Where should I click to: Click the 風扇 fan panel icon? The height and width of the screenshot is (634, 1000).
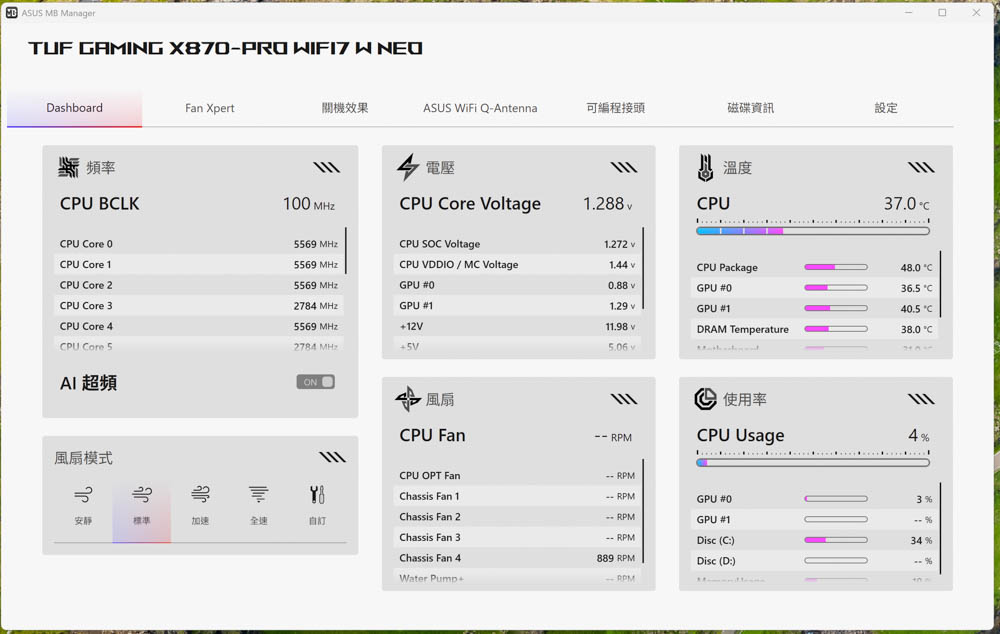[408, 399]
